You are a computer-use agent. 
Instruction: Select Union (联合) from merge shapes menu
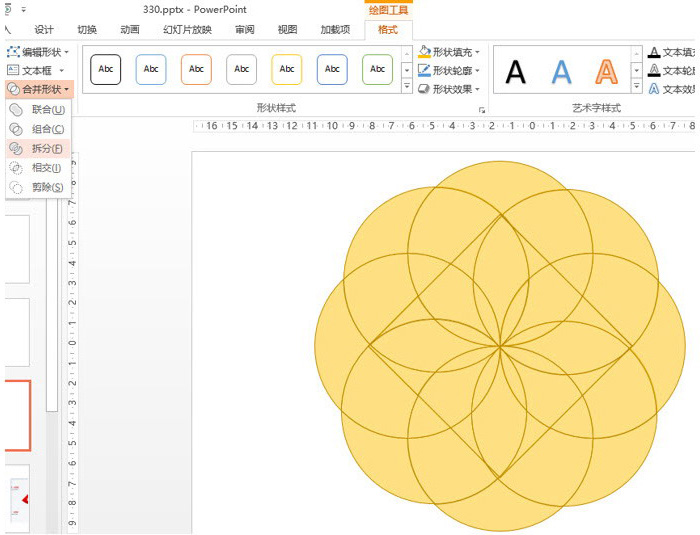coord(47,109)
